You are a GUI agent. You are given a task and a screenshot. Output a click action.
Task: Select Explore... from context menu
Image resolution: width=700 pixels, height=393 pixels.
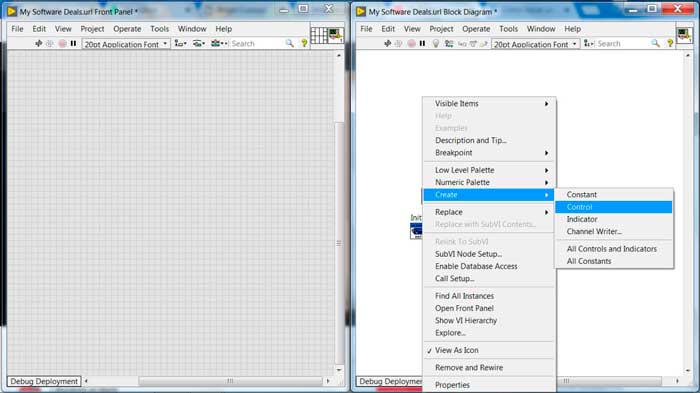click(x=489, y=333)
